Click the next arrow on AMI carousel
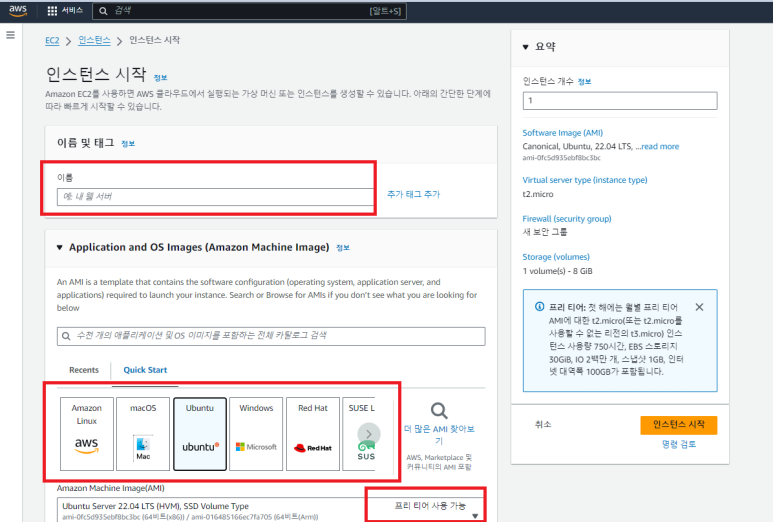The height and width of the screenshot is (522, 773). tap(369, 434)
